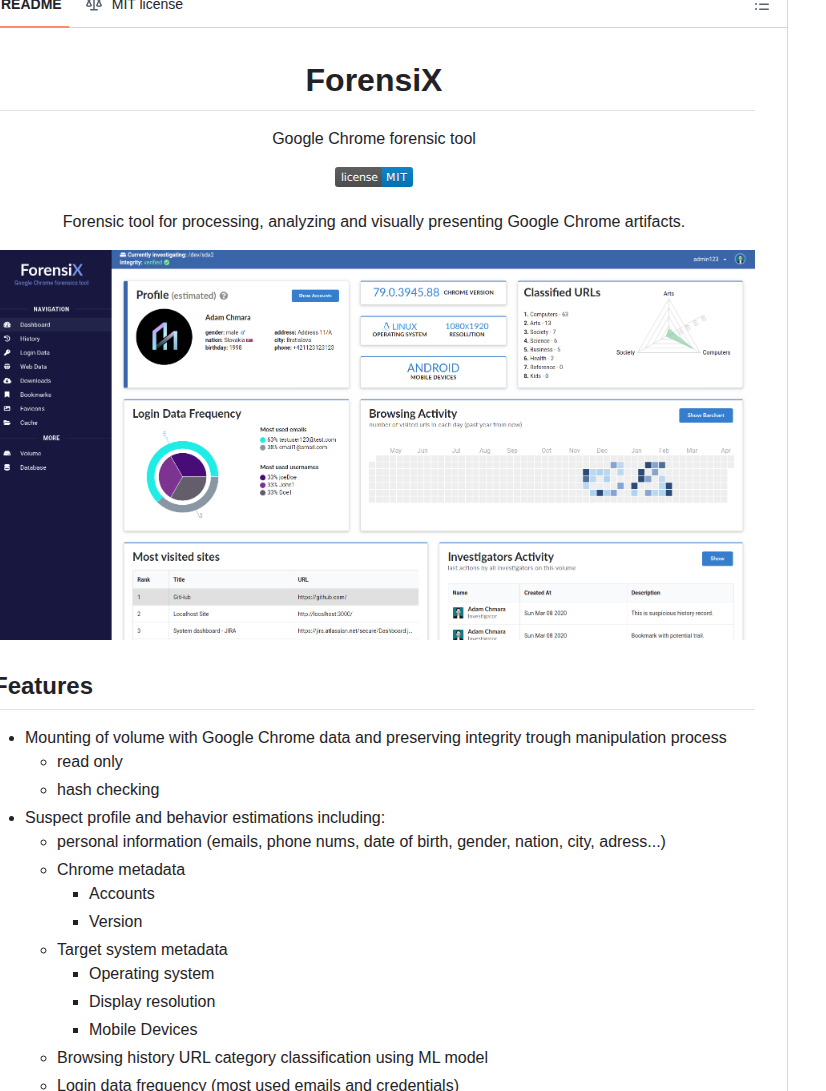826x1091 pixels.
Task: Click the ForensiX logo in screenshot sidebar
Action: pos(51,270)
